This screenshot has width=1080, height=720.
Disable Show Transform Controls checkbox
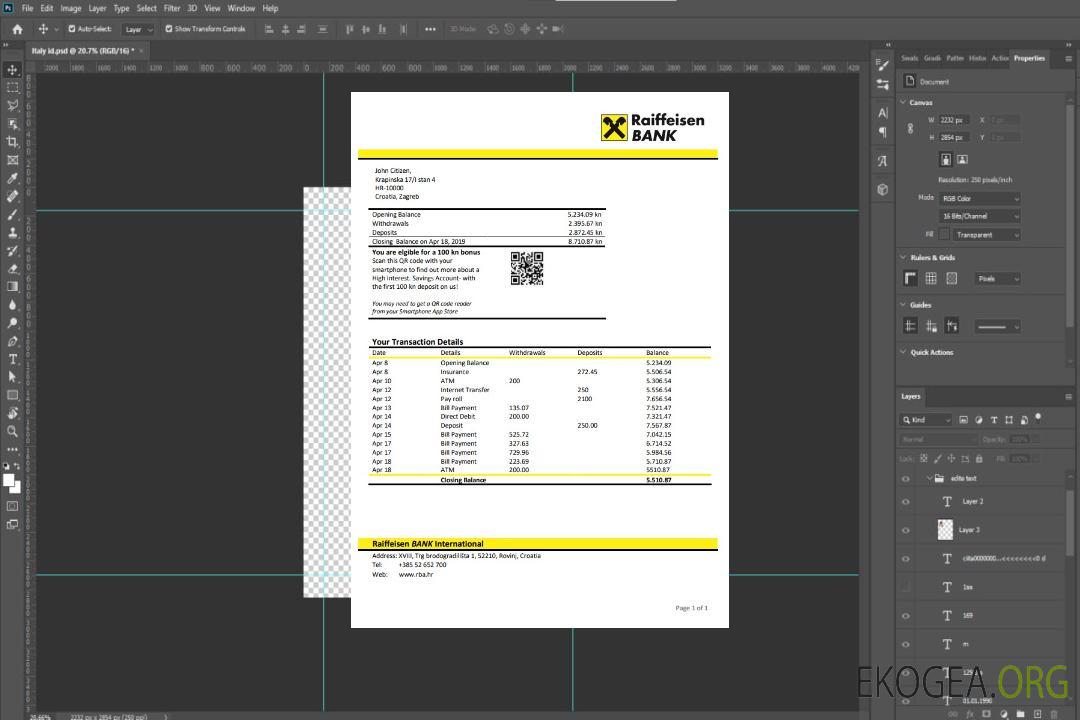point(169,29)
